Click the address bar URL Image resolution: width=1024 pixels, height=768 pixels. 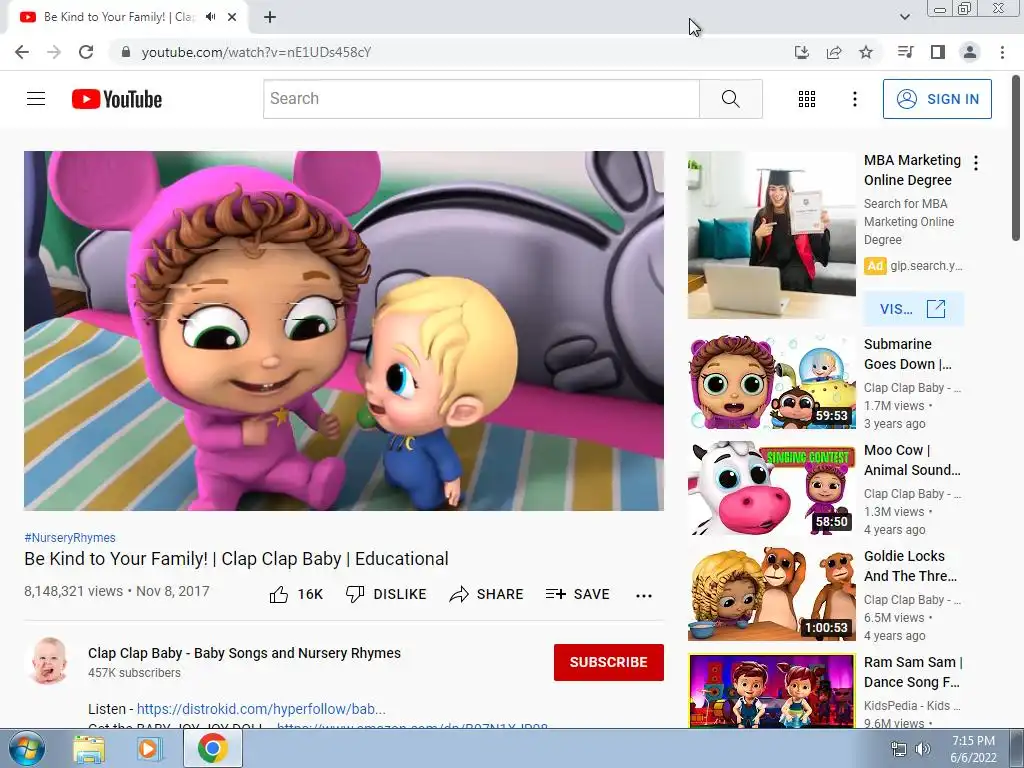pyautogui.click(x=256, y=52)
